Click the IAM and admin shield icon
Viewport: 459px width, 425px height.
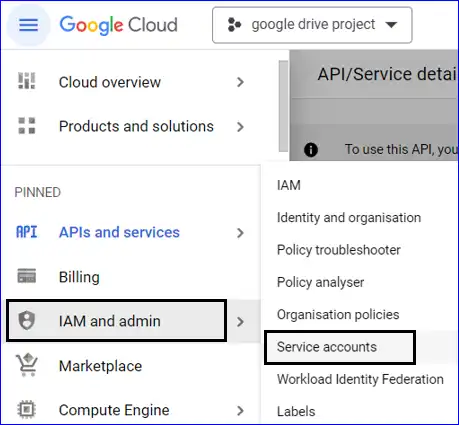26,320
